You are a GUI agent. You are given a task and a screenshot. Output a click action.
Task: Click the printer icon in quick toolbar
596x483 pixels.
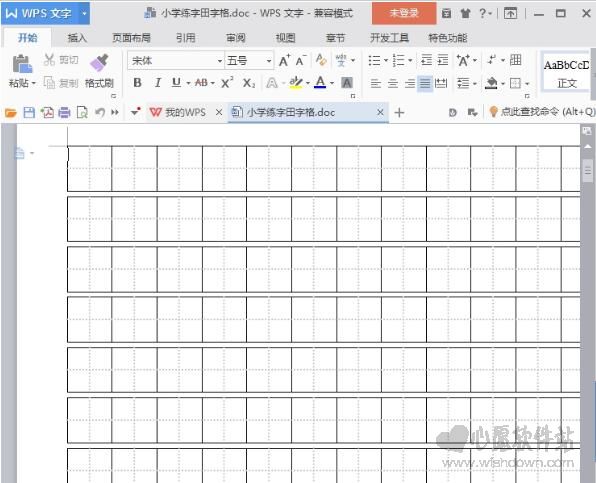(64, 112)
